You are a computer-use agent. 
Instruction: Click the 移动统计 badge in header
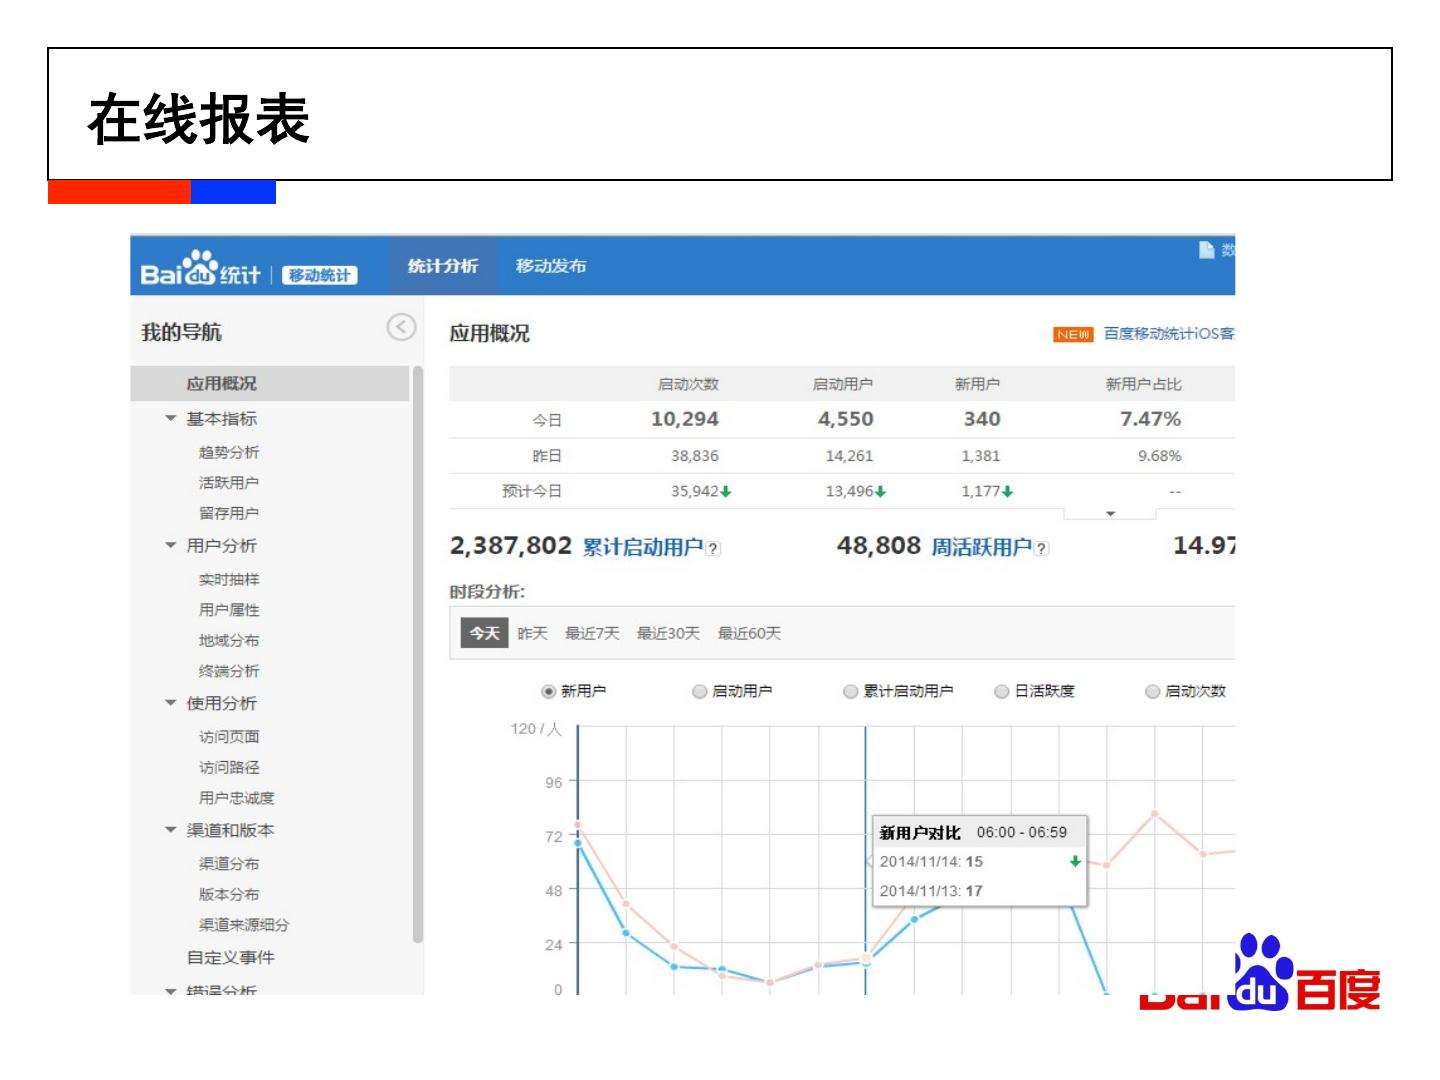tap(320, 275)
